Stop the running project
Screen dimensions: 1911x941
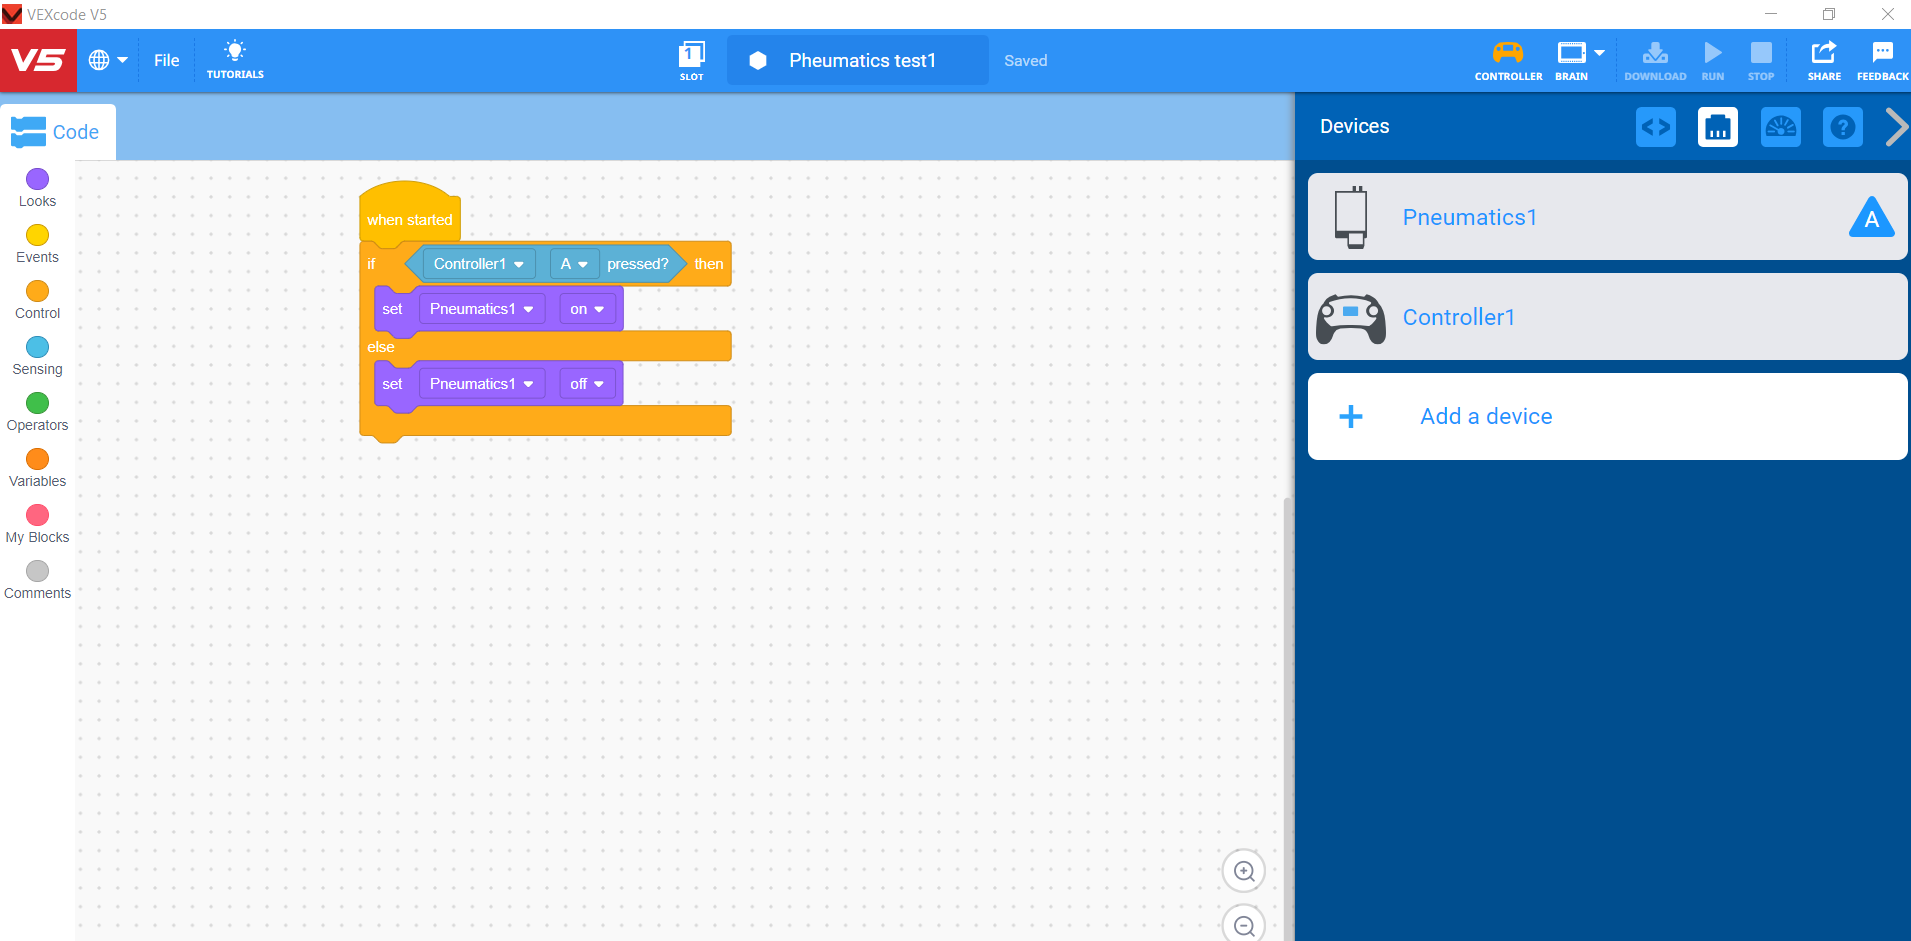pos(1761,60)
